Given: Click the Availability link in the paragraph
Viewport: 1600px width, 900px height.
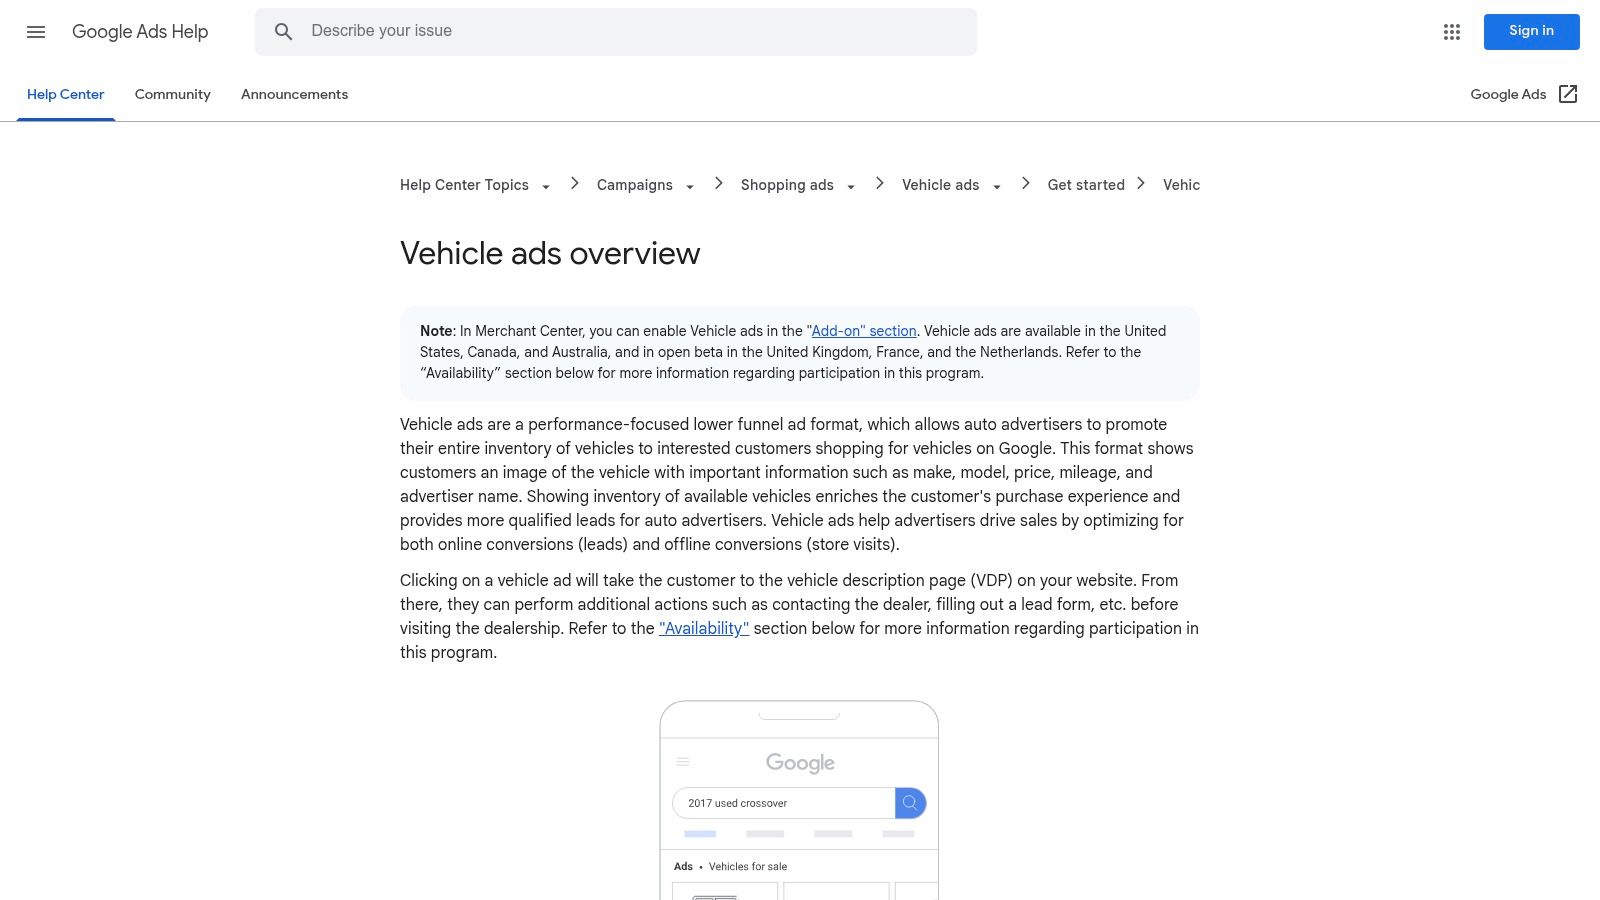Looking at the screenshot, I should 703,628.
